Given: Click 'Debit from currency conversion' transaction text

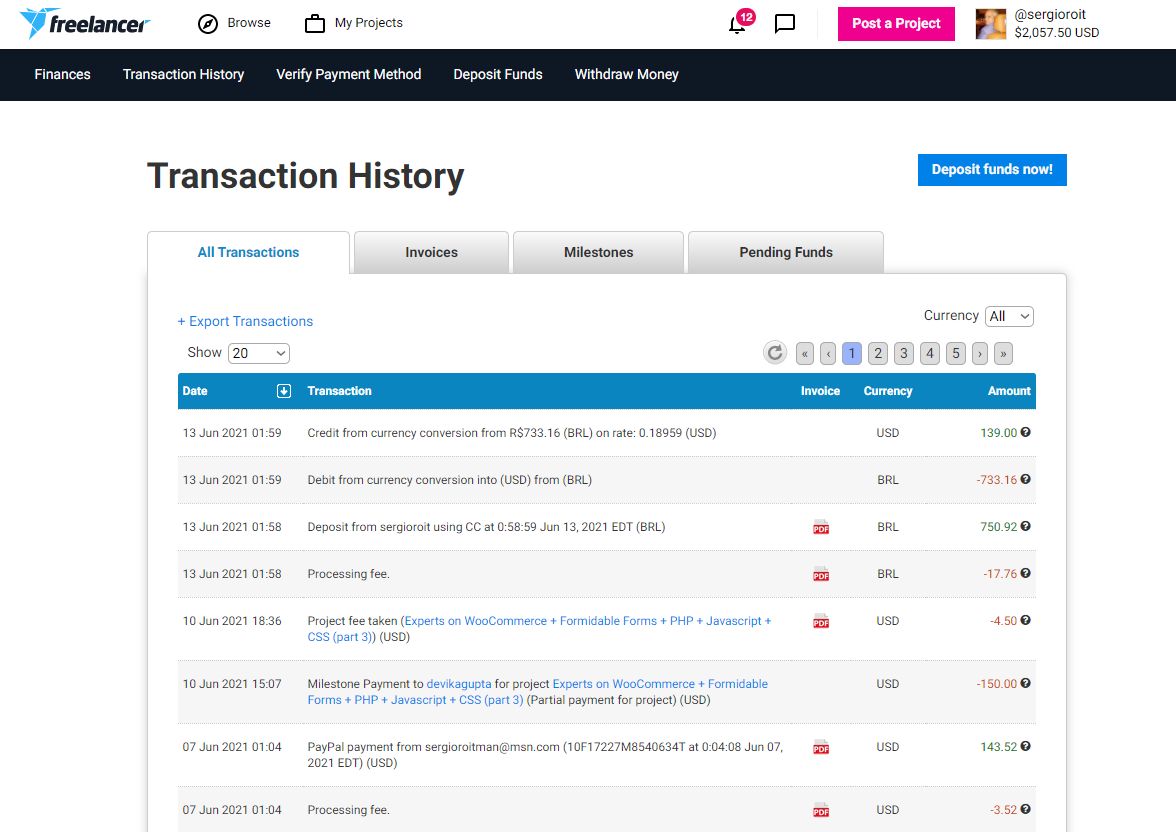Looking at the screenshot, I should (449, 480).
